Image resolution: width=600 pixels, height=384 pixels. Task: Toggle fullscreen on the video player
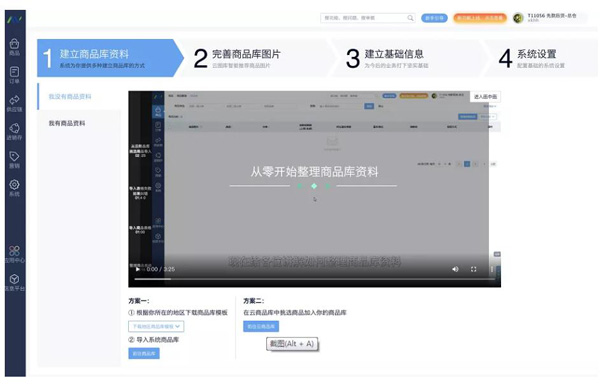tap(473, 269)
